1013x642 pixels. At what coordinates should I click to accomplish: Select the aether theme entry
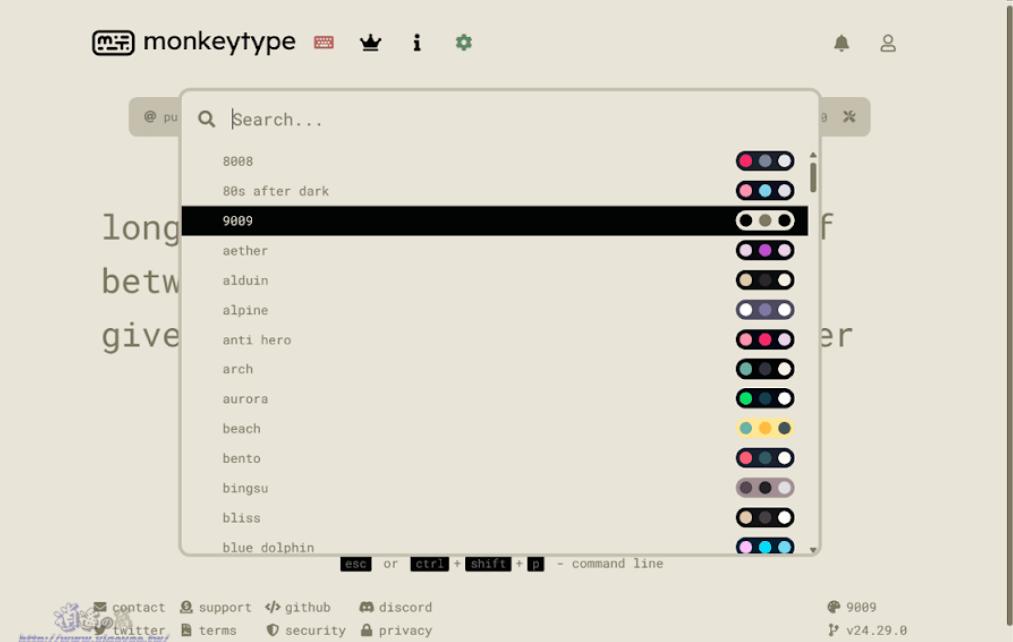click(x=245, y=251)
